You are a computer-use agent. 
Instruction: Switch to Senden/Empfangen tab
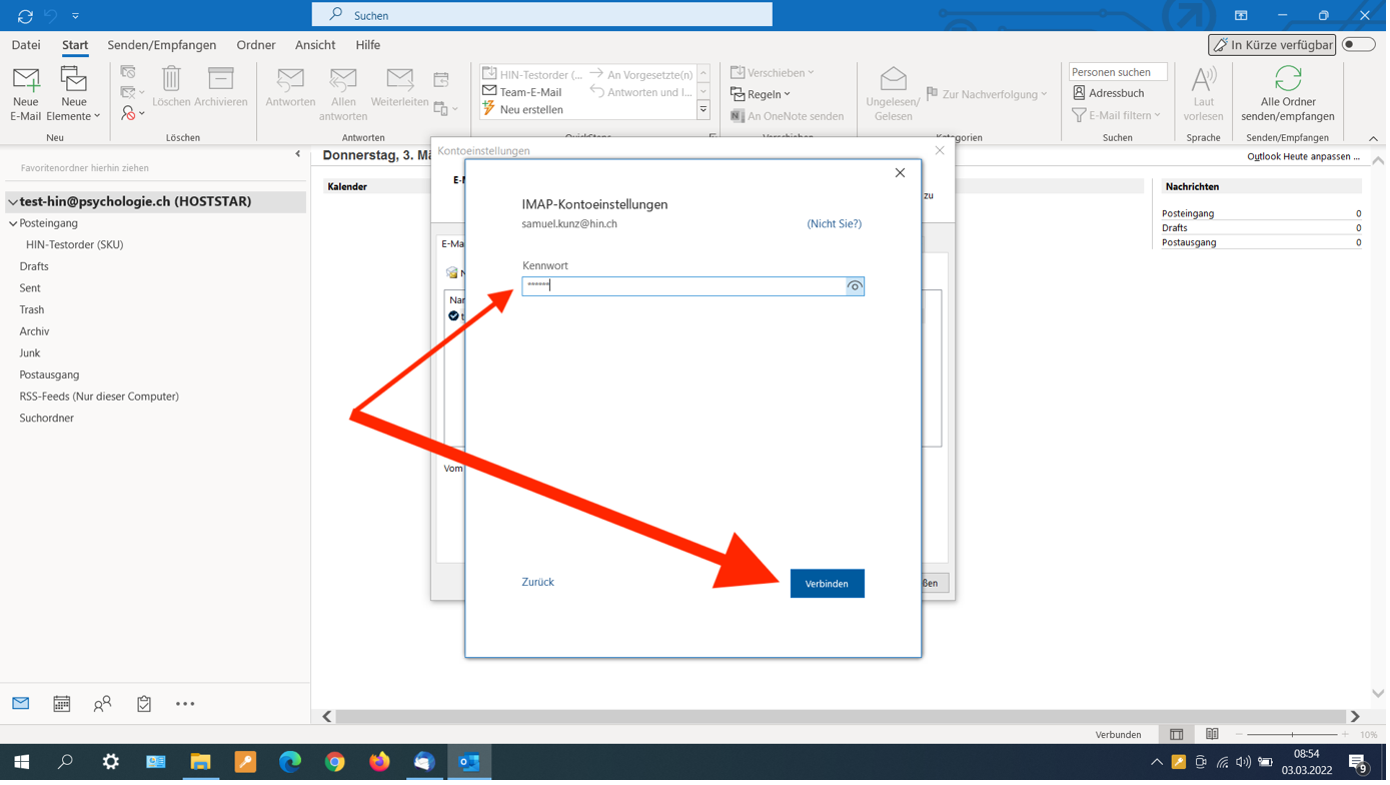pyautogui.click(x=162, y=45)
